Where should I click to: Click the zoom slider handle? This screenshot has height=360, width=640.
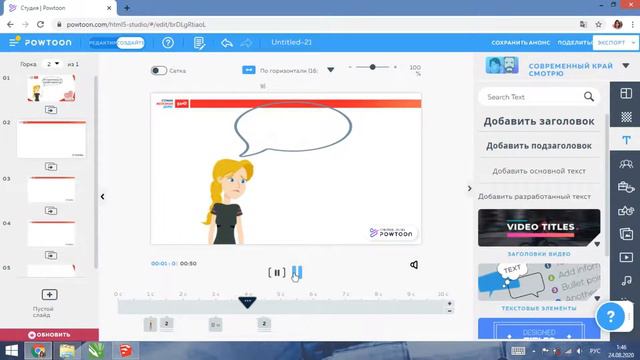point(373,67)
